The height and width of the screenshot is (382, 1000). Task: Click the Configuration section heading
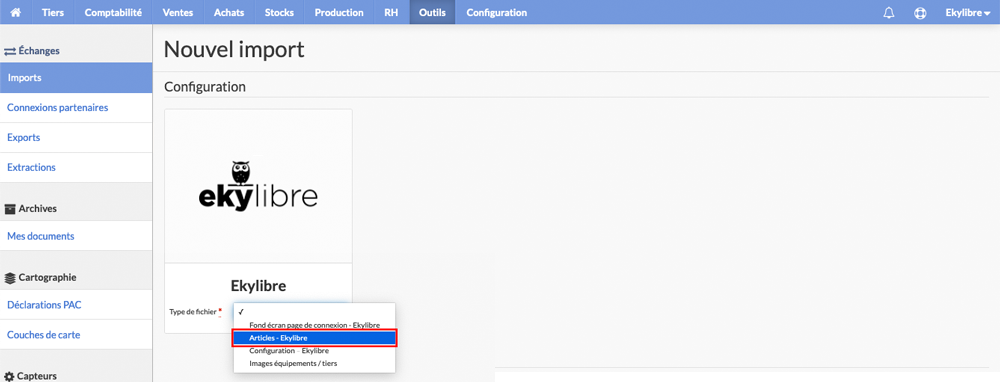205,86
